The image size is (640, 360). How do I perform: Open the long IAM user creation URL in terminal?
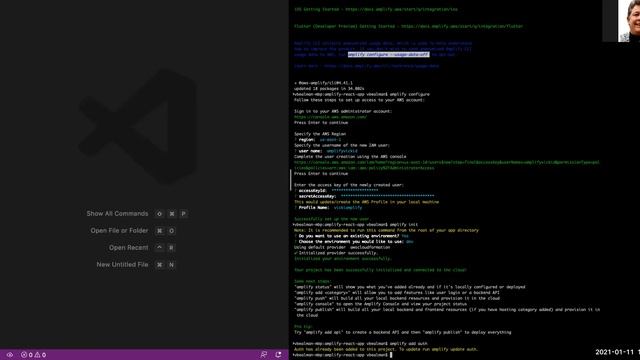click(447, 165)
